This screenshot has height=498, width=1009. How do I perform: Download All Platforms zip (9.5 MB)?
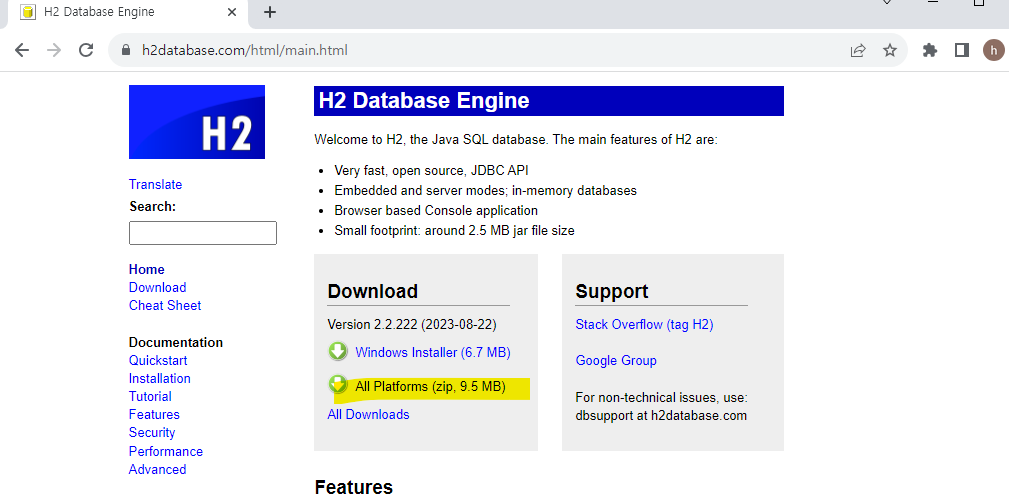pos(430,387)
